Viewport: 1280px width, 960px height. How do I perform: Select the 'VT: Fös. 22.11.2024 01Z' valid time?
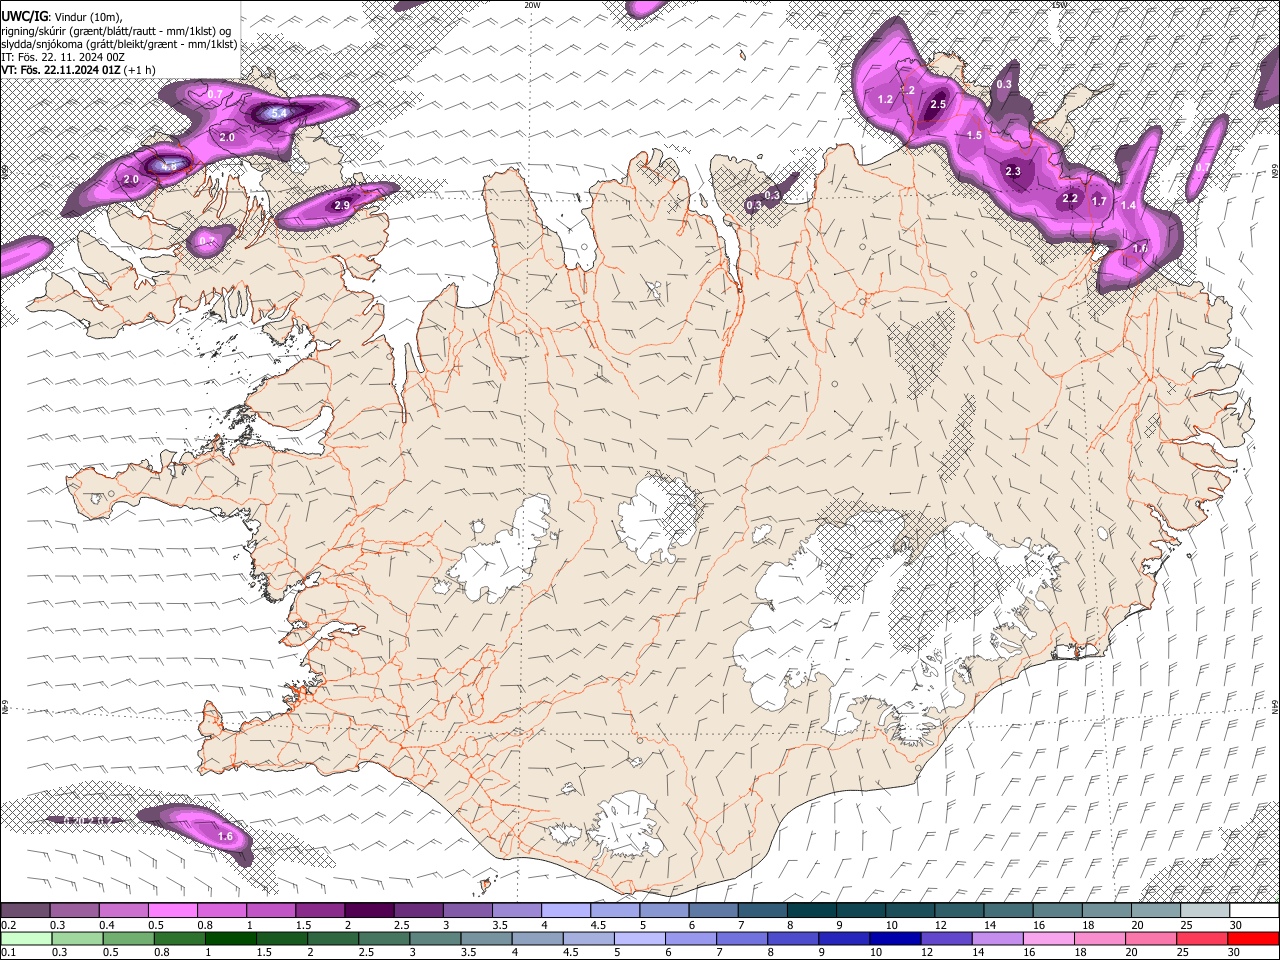pos(61,70)
